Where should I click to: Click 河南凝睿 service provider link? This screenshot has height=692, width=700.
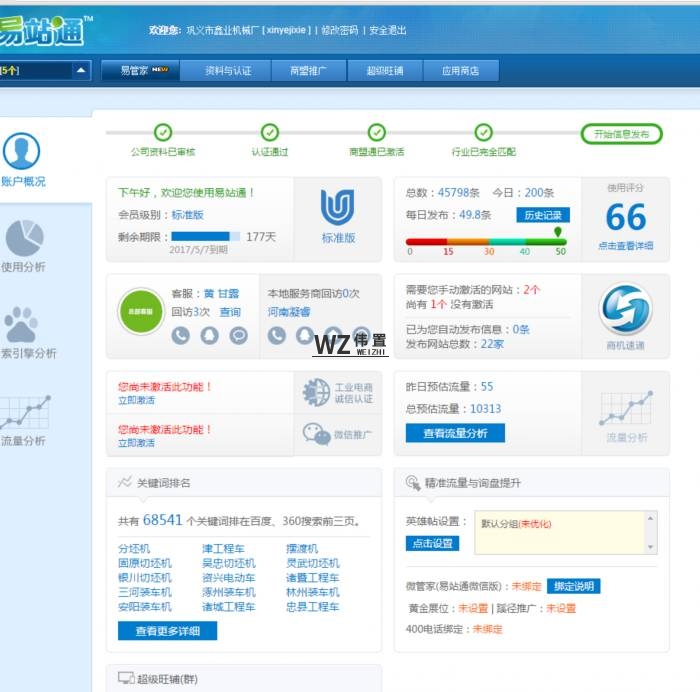tap(289, 312)
